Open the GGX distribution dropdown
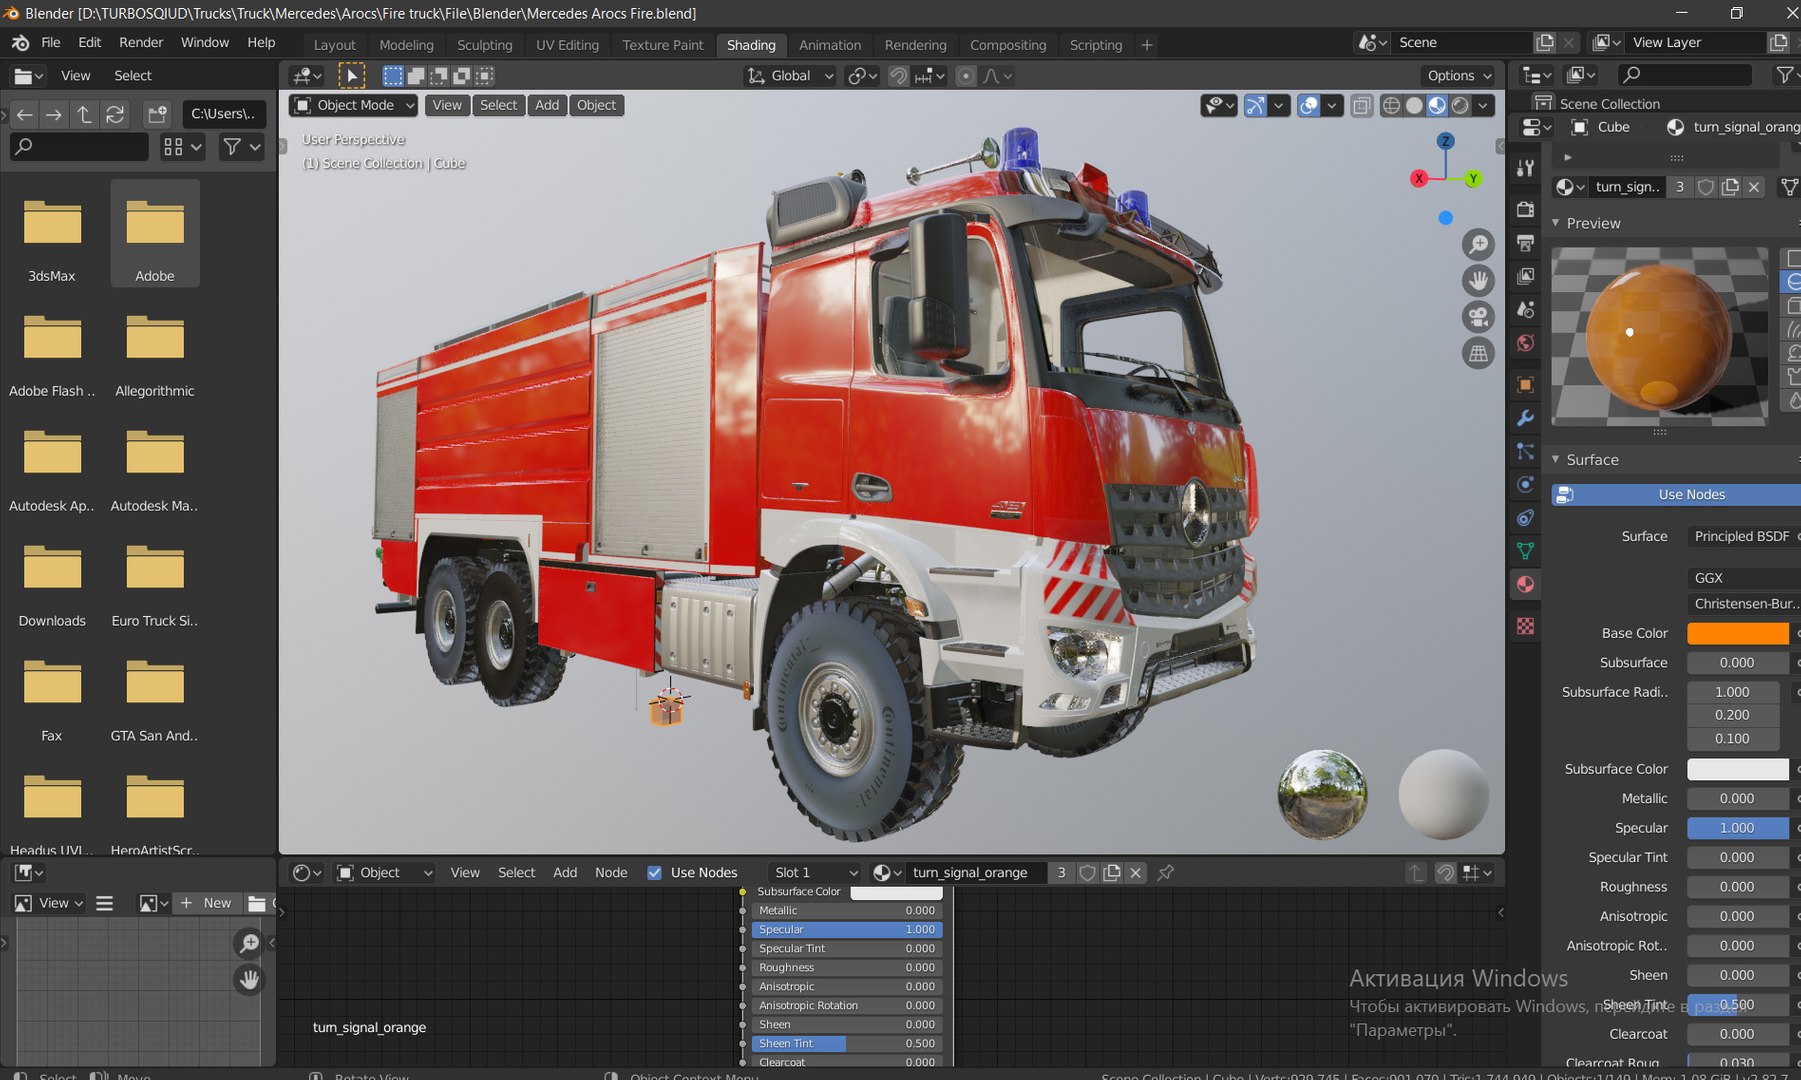This screenshot has height=1080, width=1801. [x=1743, y=578]
